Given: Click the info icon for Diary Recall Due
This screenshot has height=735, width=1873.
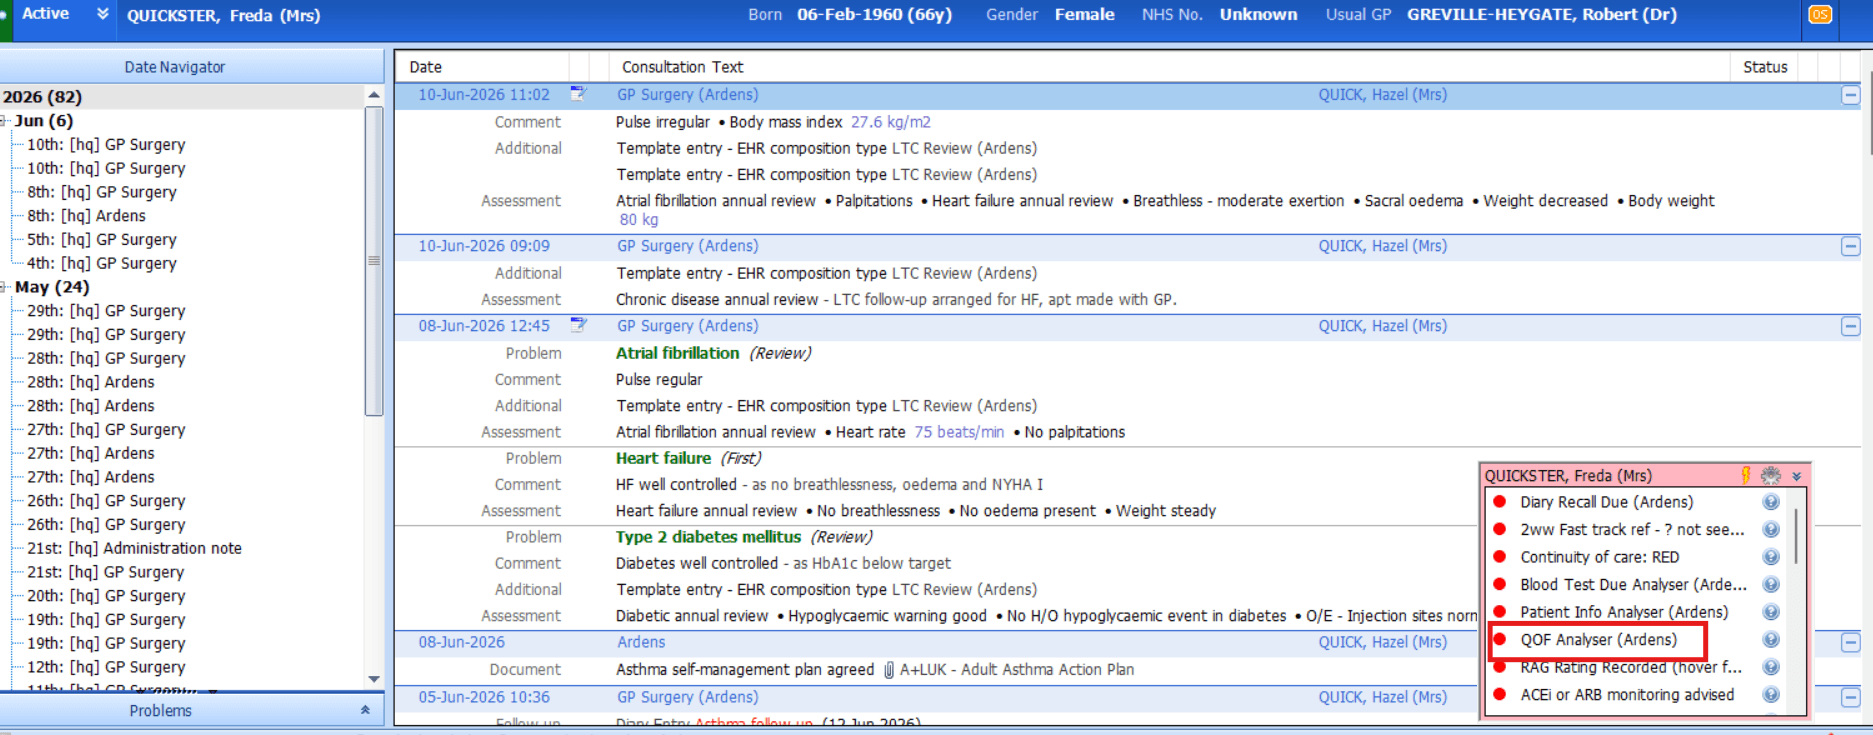Looking at the screenshot, I should coord(1771,502).
